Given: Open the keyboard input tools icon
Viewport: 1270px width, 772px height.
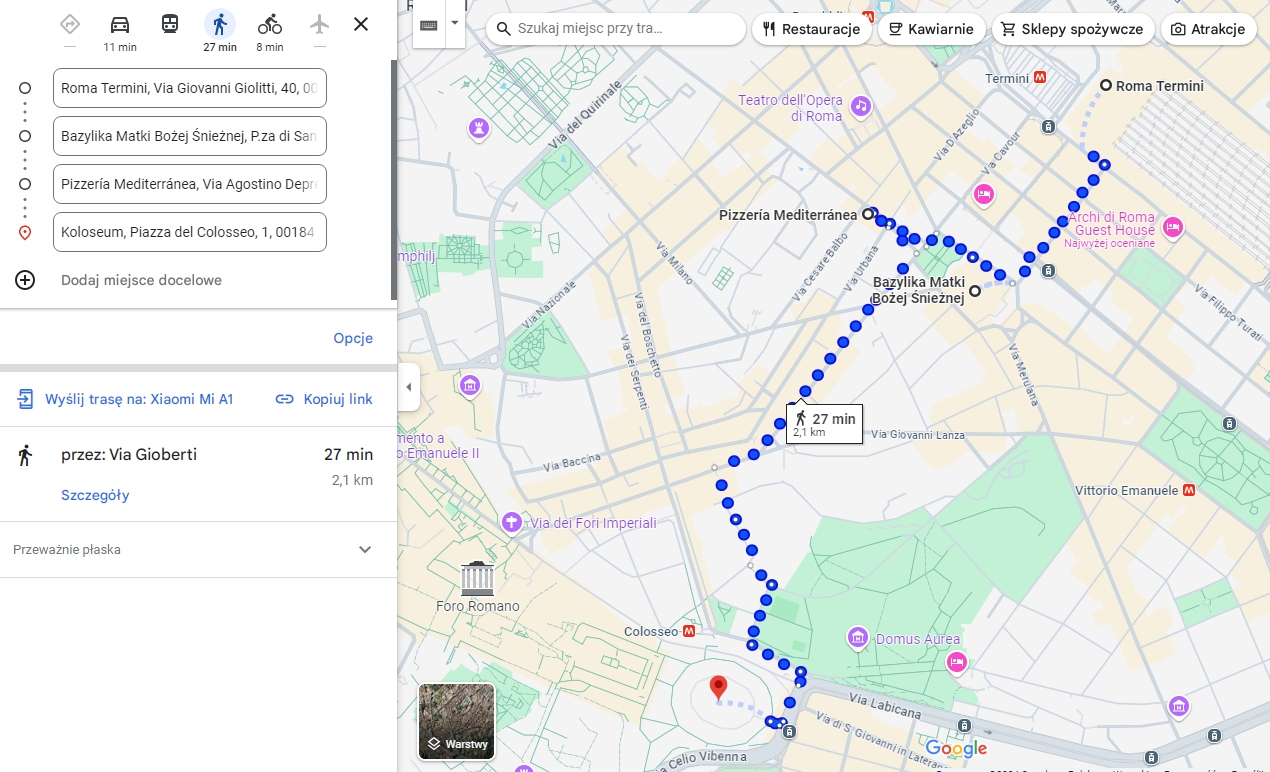Looking at the screenshot, I should tap(429, 25).
